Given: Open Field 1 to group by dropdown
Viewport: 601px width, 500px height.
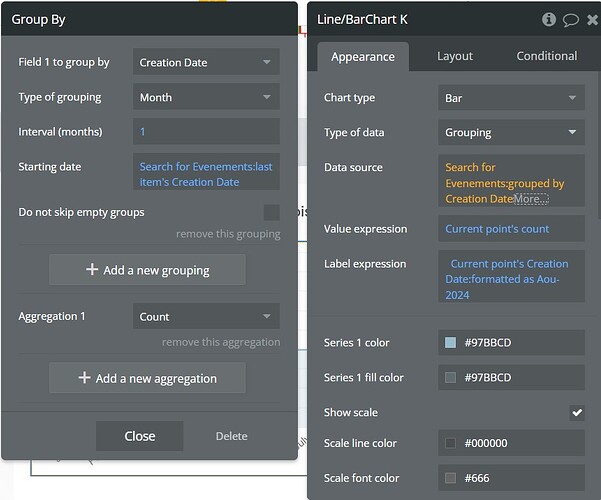Looking at the screenshot, I should point(206,62).
